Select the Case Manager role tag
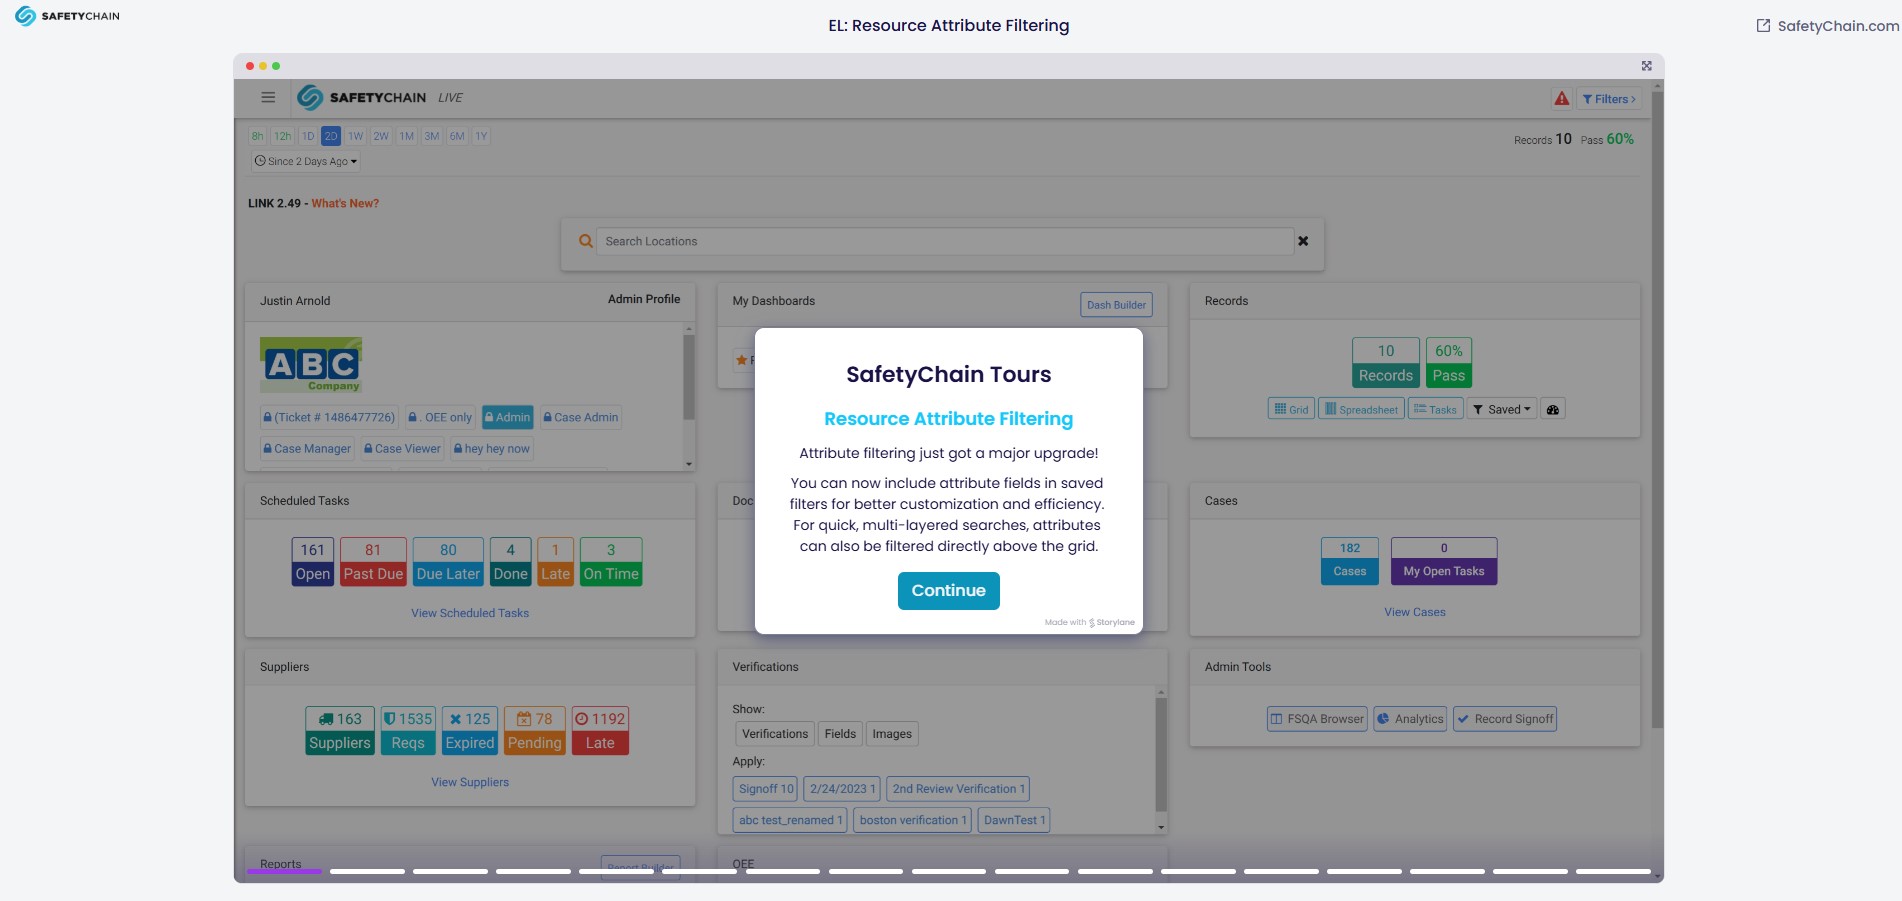Viewport: 1902px width, 901px height. coord(307,449)
